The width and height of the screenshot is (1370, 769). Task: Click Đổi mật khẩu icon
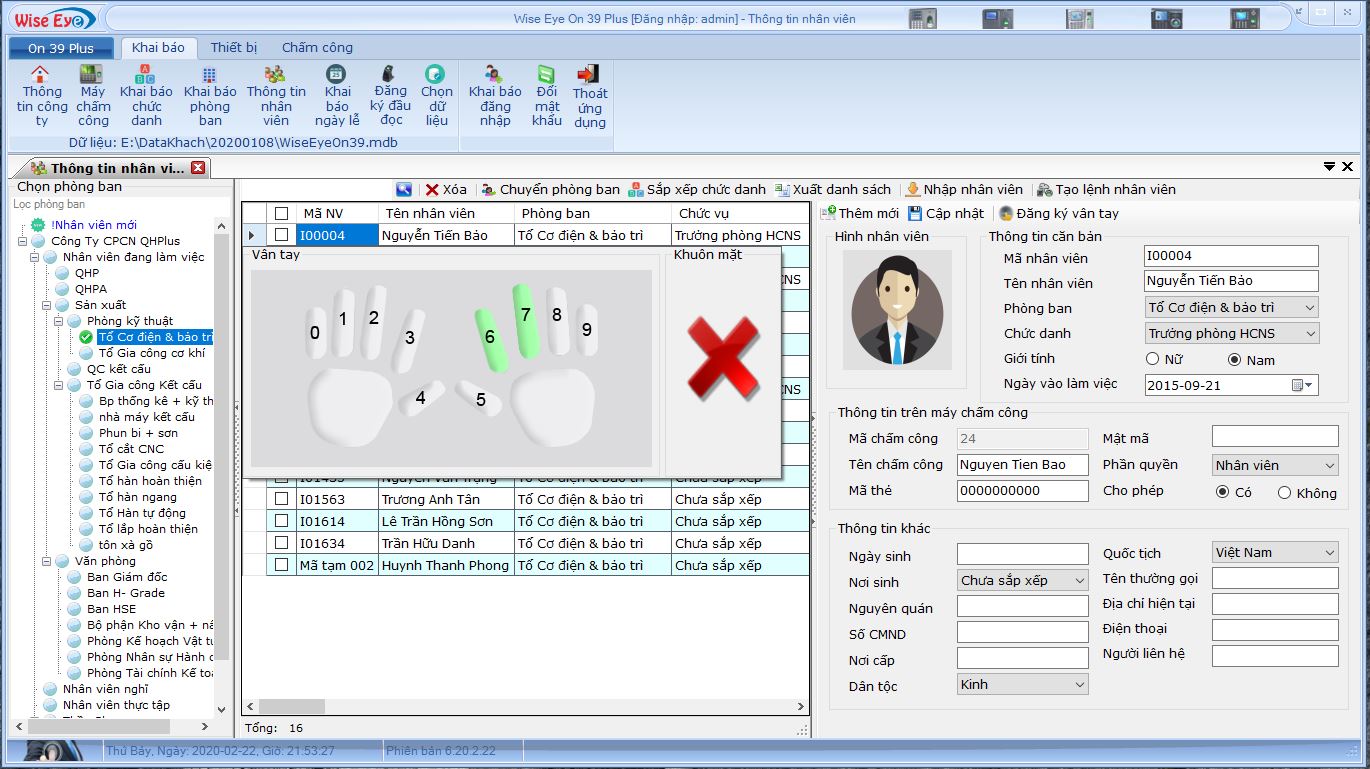point(546,75)
